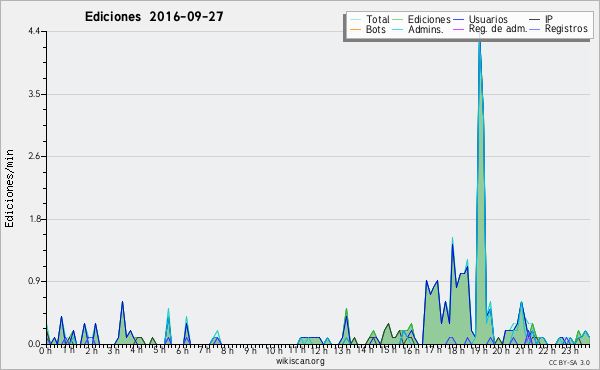This screenshot has height=370, width=600.
Task: Click the Reg. de adm. magenta legend line
Action: pyautogui.click(x=458, y=29)
